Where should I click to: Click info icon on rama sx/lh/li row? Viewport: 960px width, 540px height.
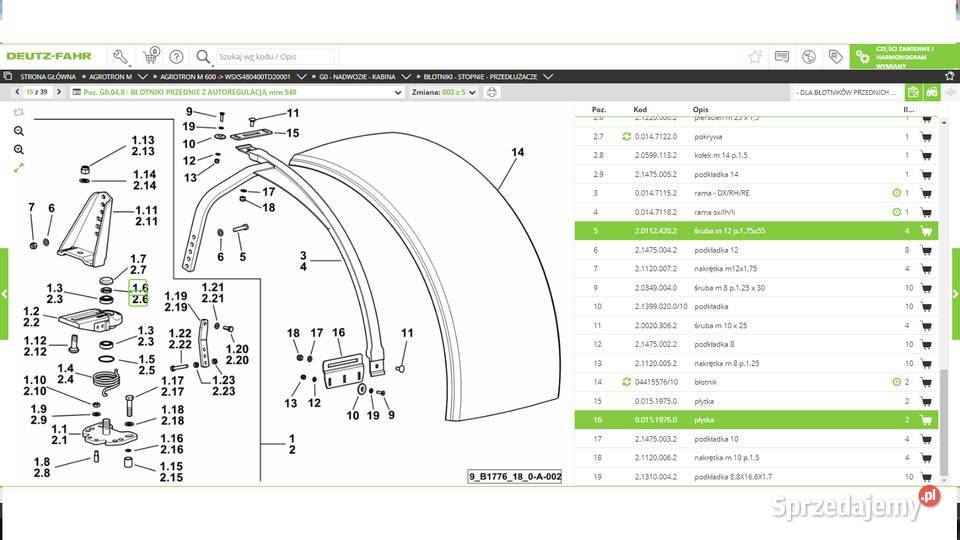pos(896,212)
